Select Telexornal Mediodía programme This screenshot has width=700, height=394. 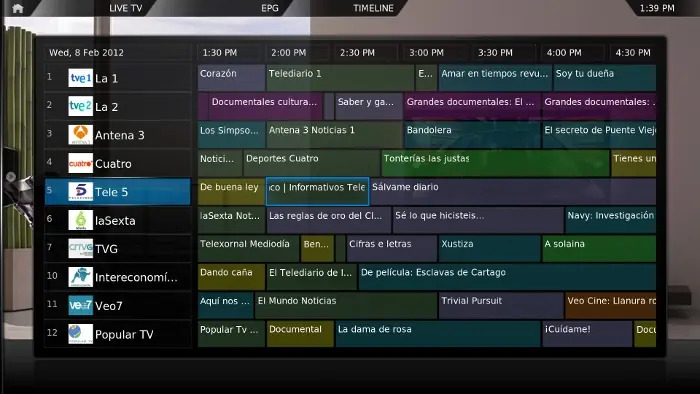coord(248,248)
